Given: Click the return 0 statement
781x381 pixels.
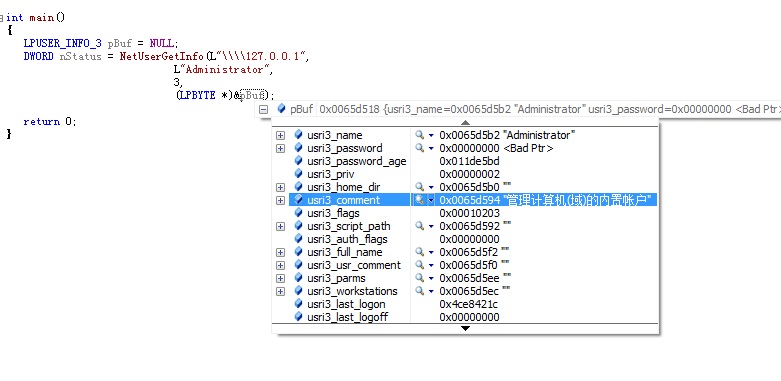Looking at the screenshot, I should click(x=50, y=122).
